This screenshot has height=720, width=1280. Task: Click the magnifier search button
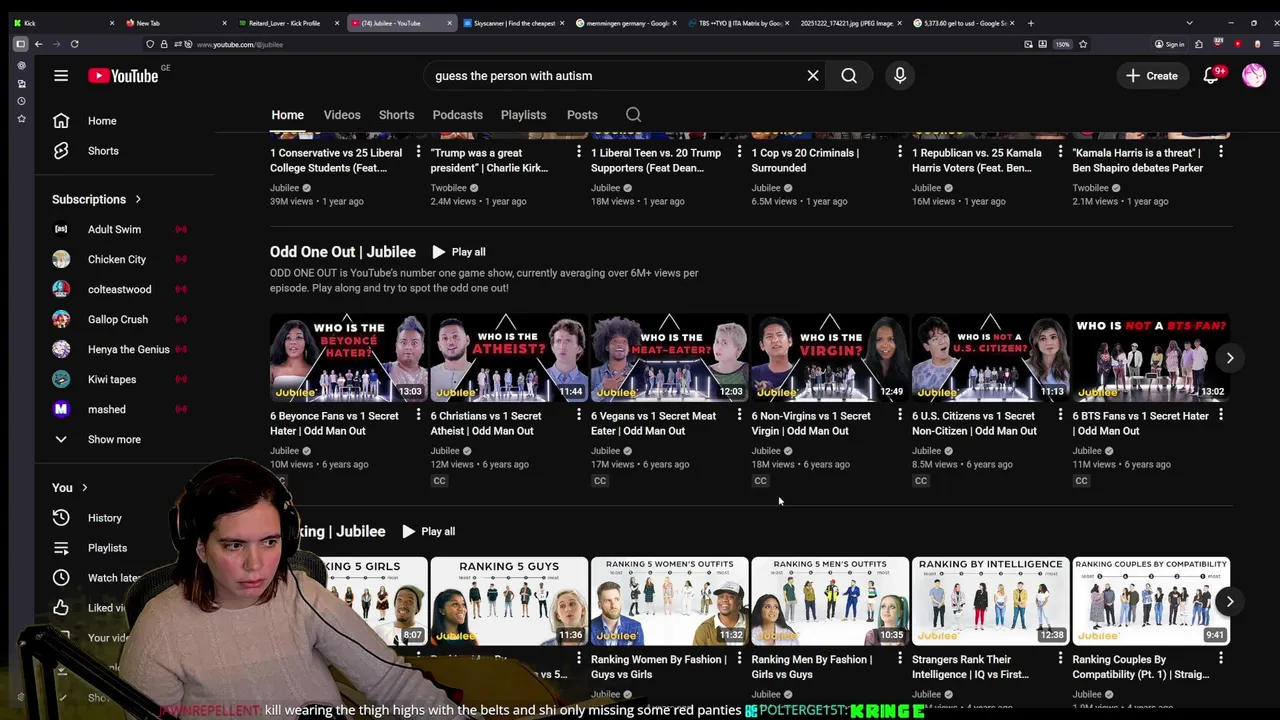coord(849,76)
